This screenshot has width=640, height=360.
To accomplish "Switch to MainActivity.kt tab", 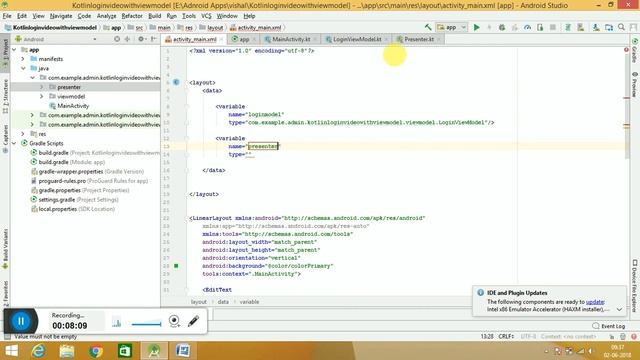I will (291, 39).
